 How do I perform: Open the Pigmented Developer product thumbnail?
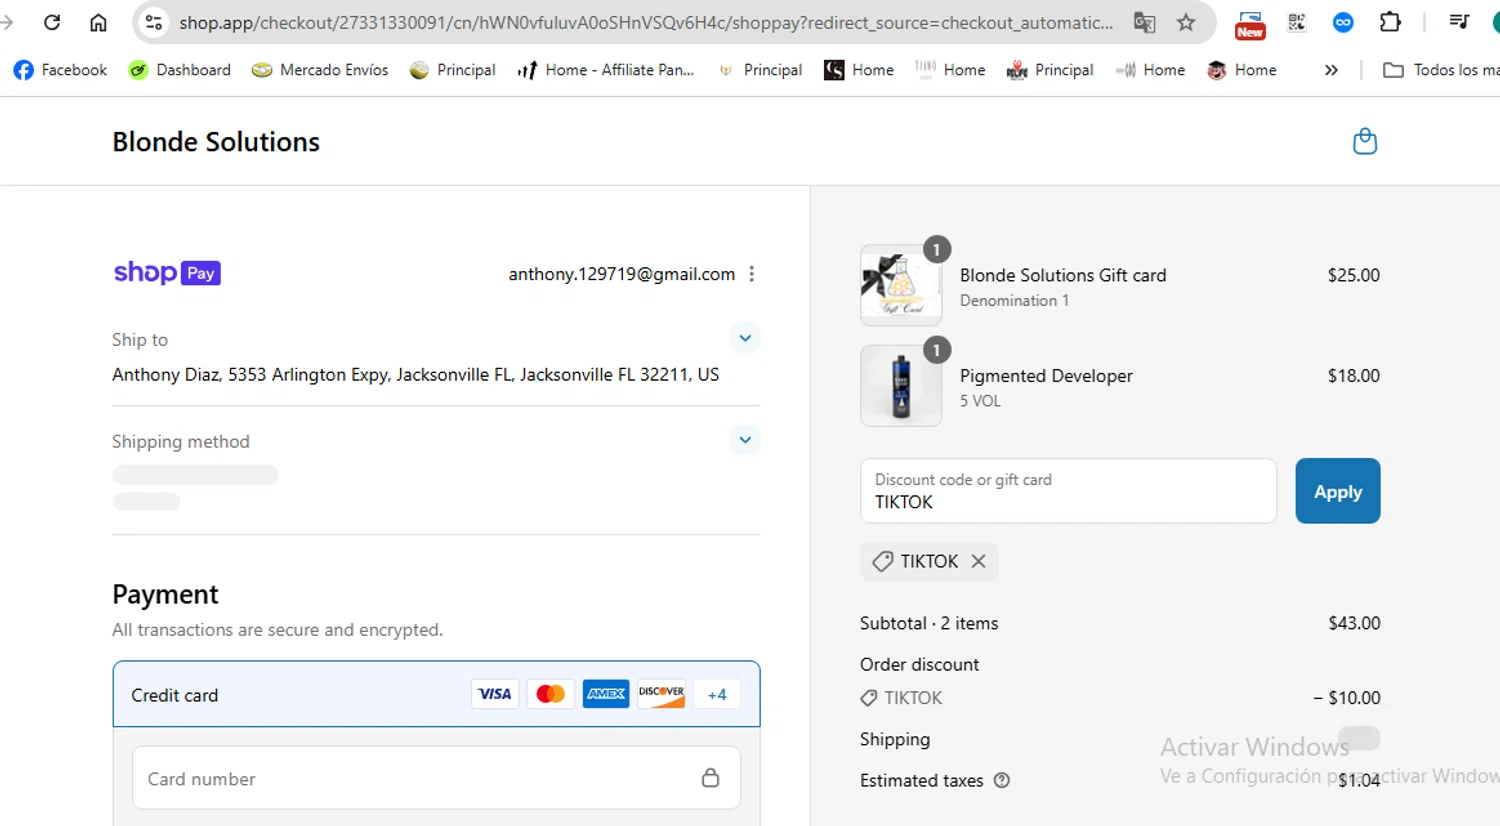click(901, 386)
